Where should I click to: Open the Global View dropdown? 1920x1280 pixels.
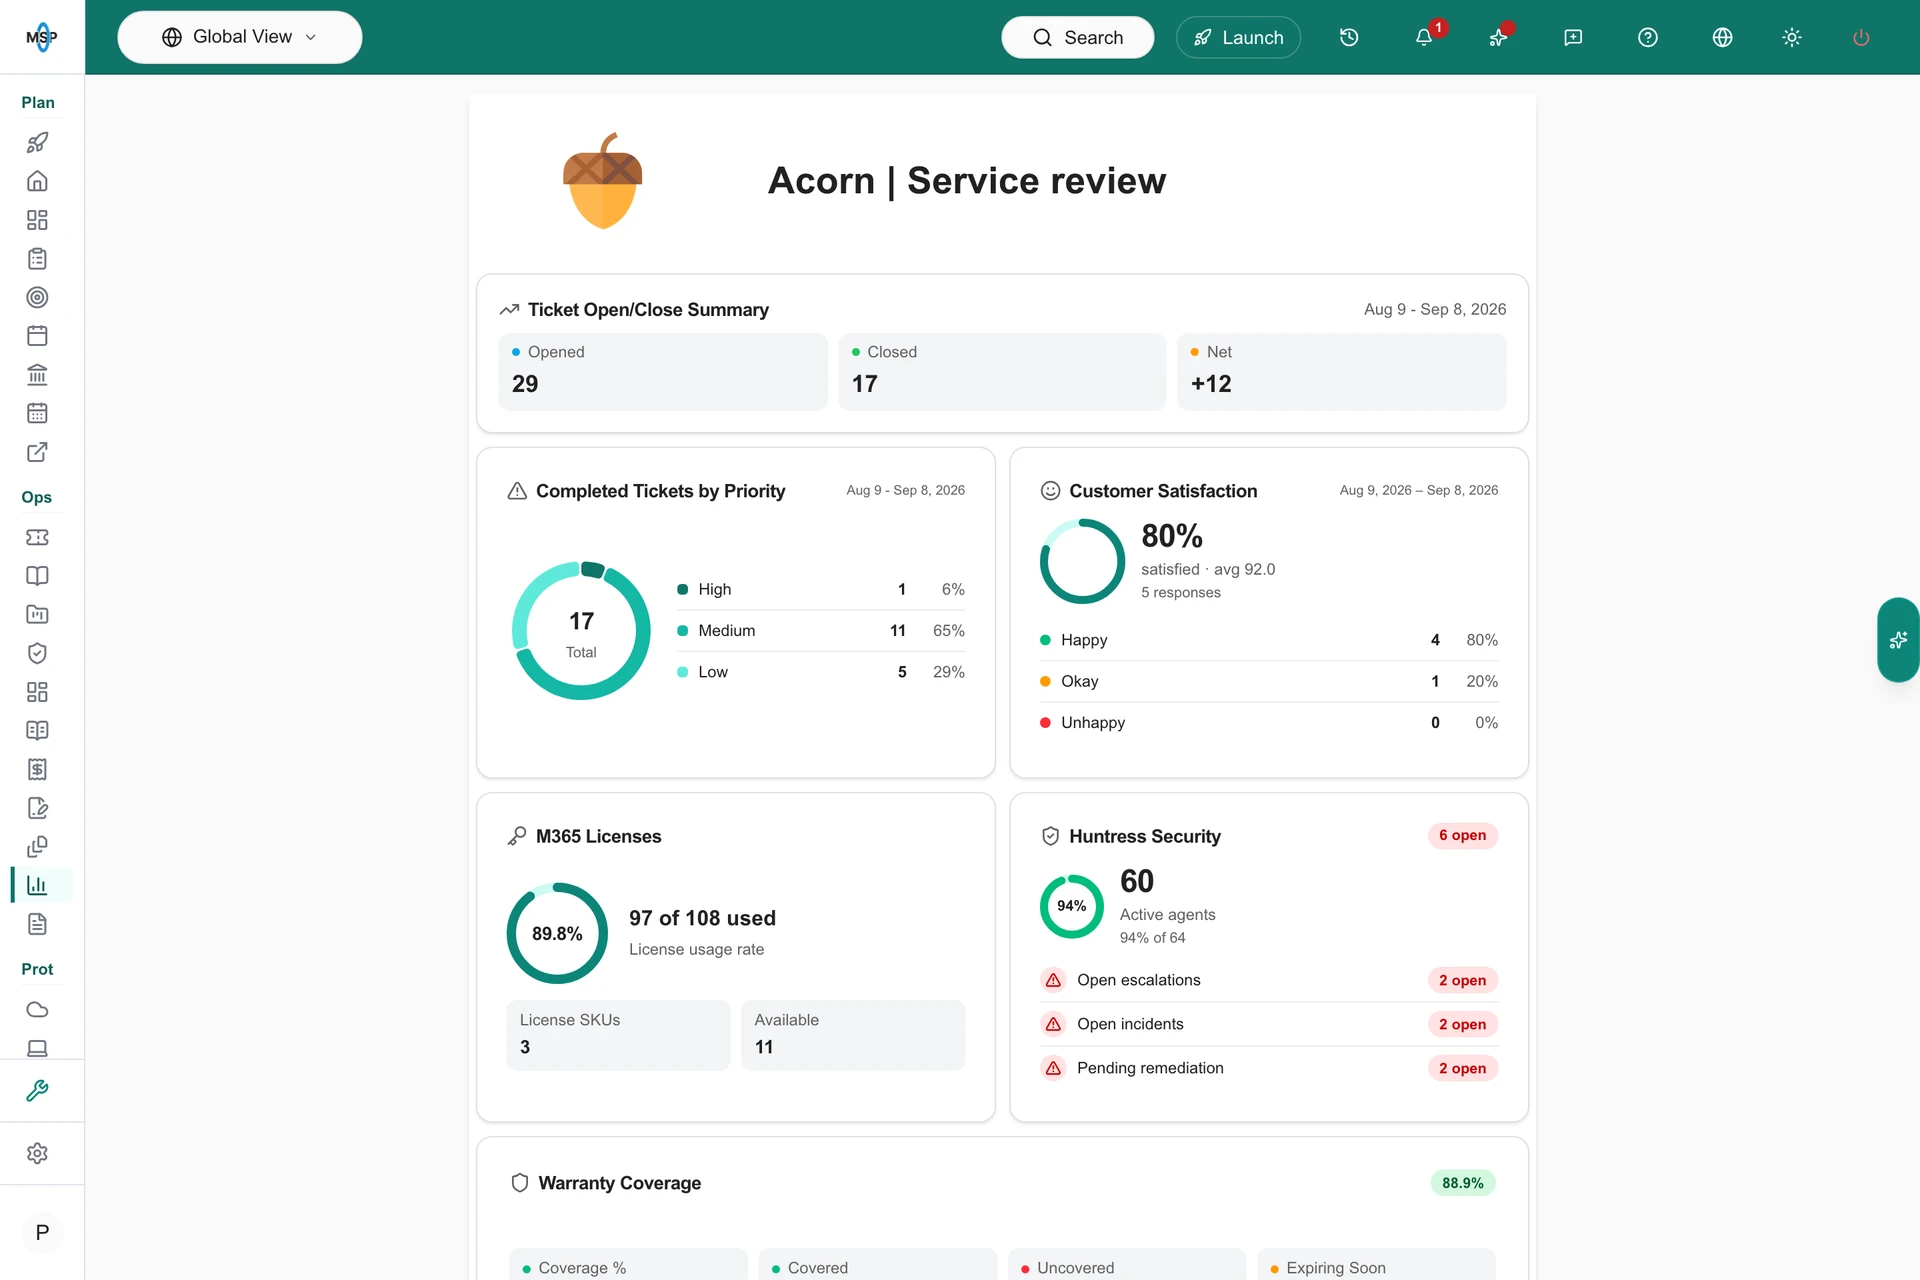click(x=240, y=37)
